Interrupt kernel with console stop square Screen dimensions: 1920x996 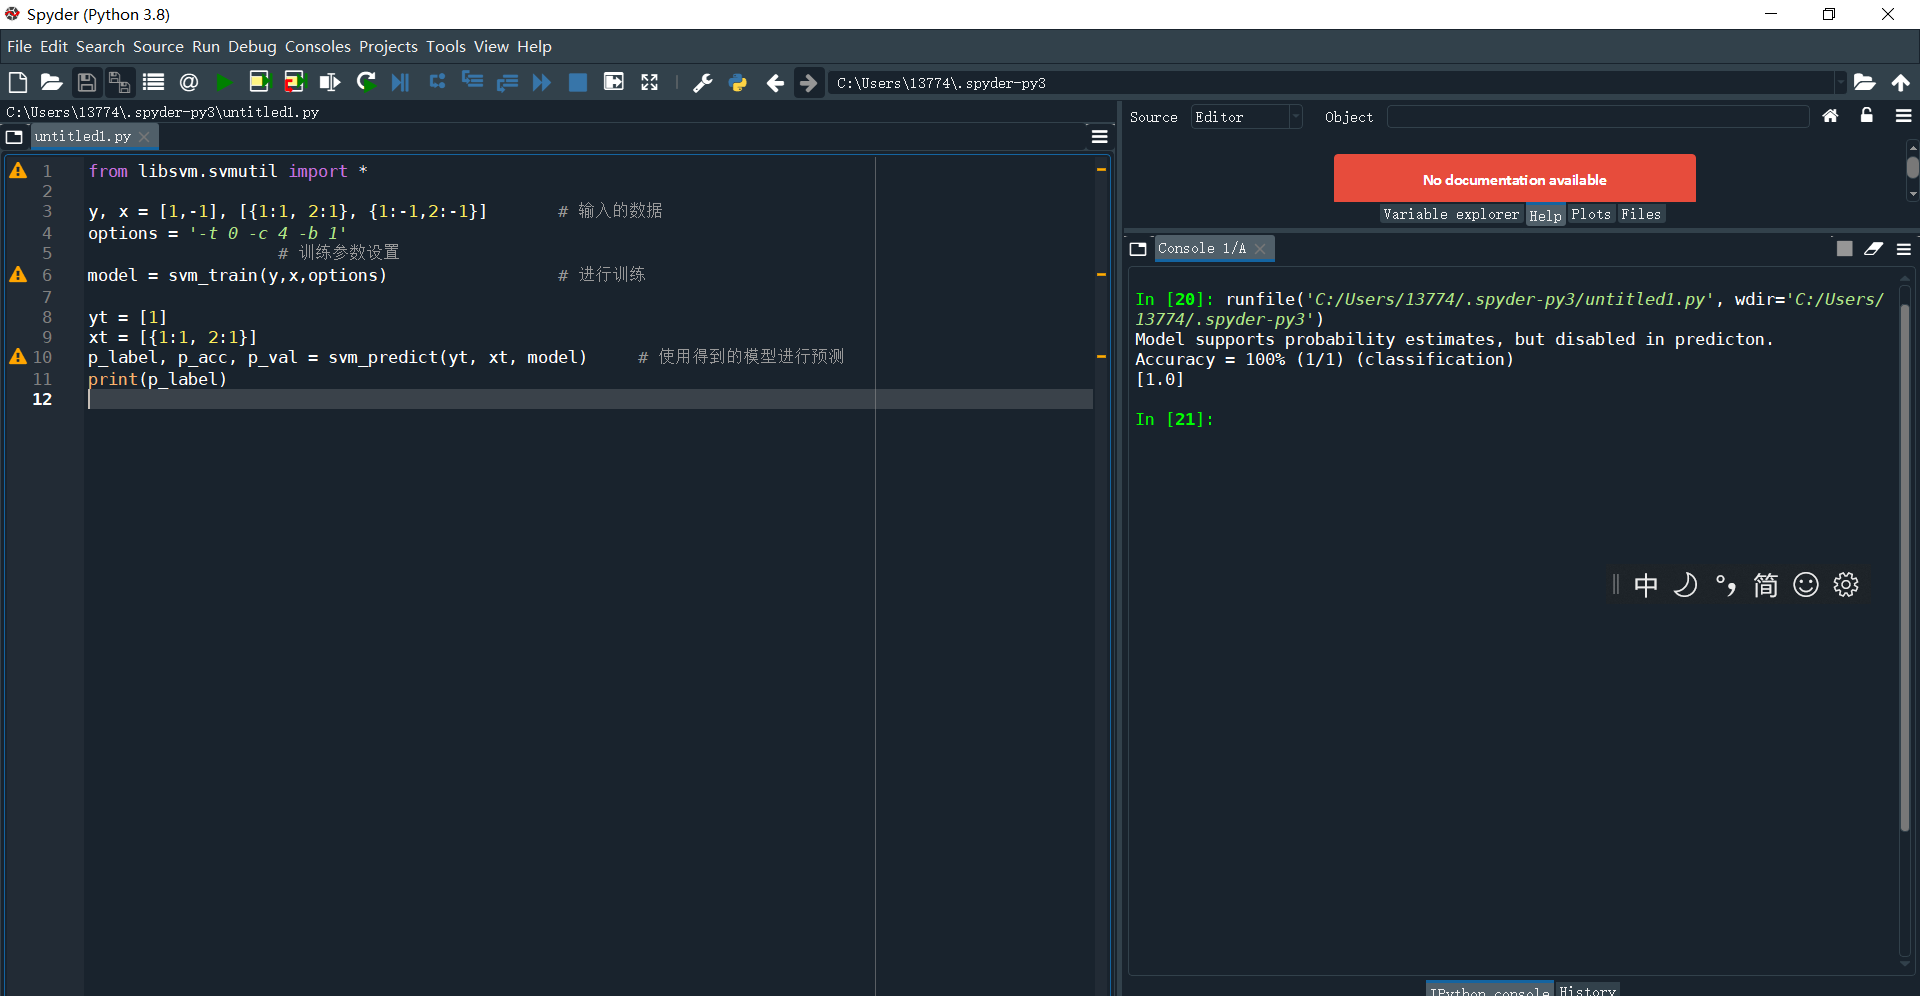[x=1844, y=249]
